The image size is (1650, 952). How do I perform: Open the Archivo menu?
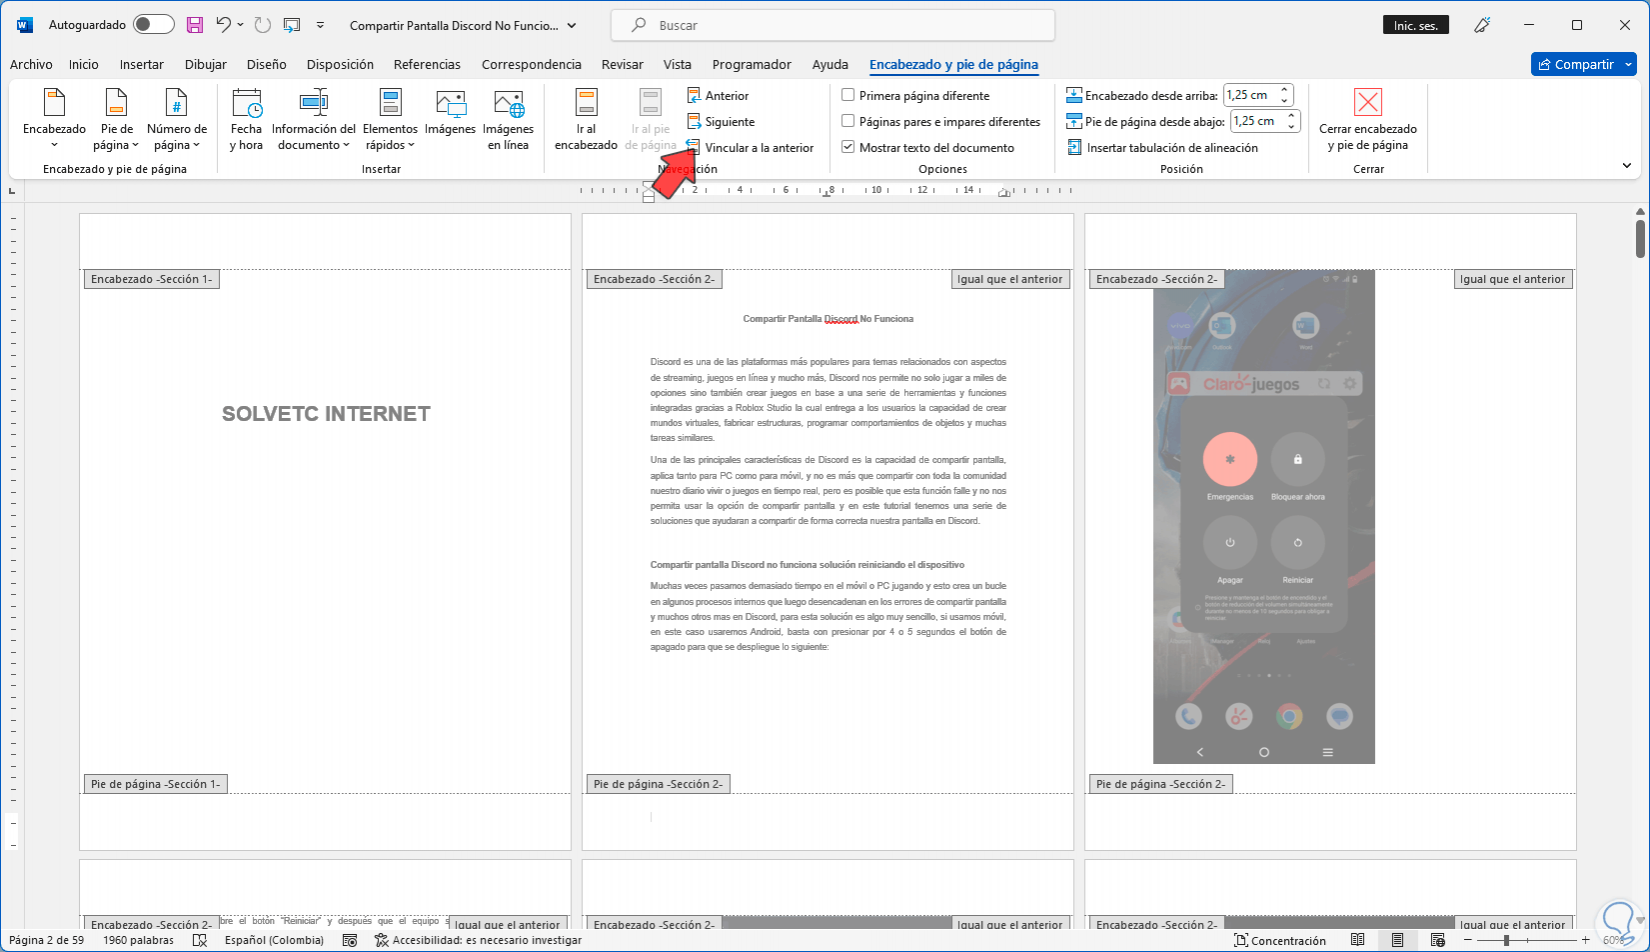click(x=31, y=65)
